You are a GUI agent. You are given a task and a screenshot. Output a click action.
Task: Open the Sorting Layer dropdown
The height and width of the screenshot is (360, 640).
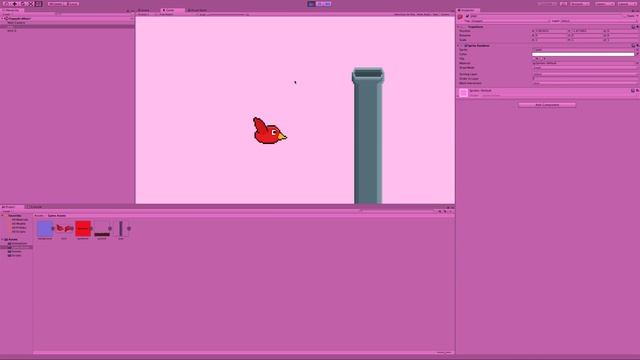[585, 74]
